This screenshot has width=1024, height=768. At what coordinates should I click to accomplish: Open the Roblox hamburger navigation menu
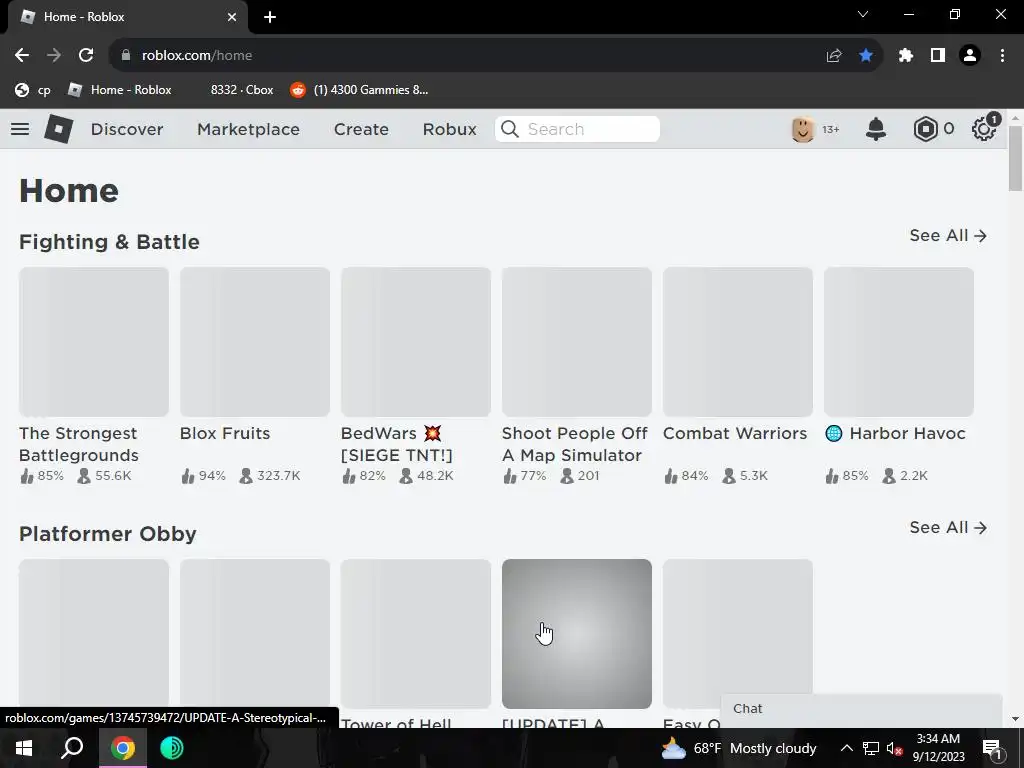pos(20,129)
